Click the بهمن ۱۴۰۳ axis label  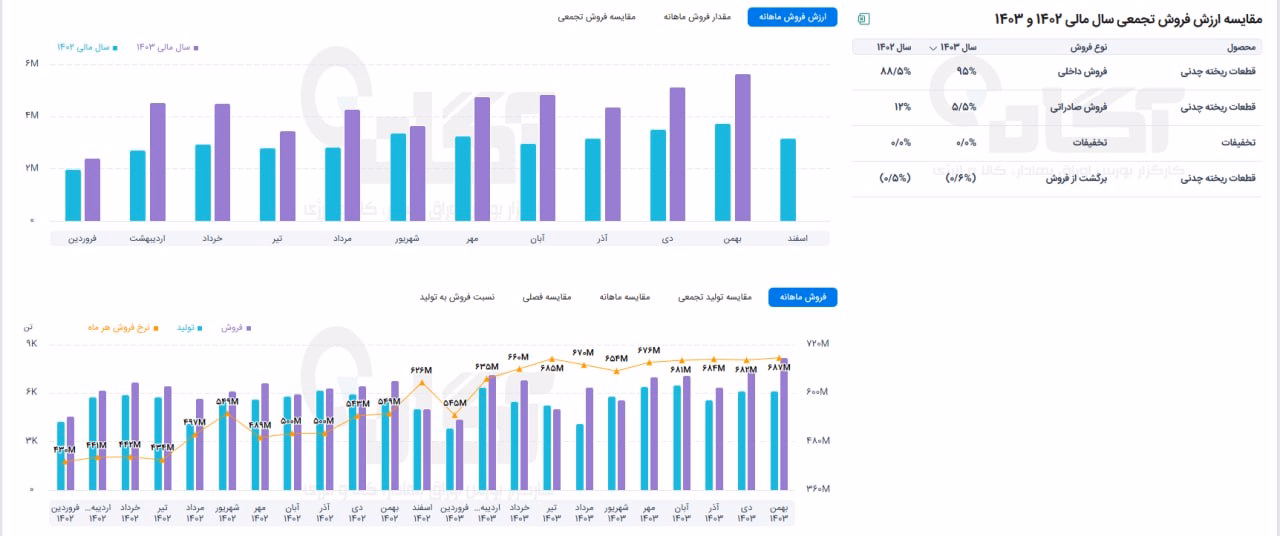coord(779,513)
